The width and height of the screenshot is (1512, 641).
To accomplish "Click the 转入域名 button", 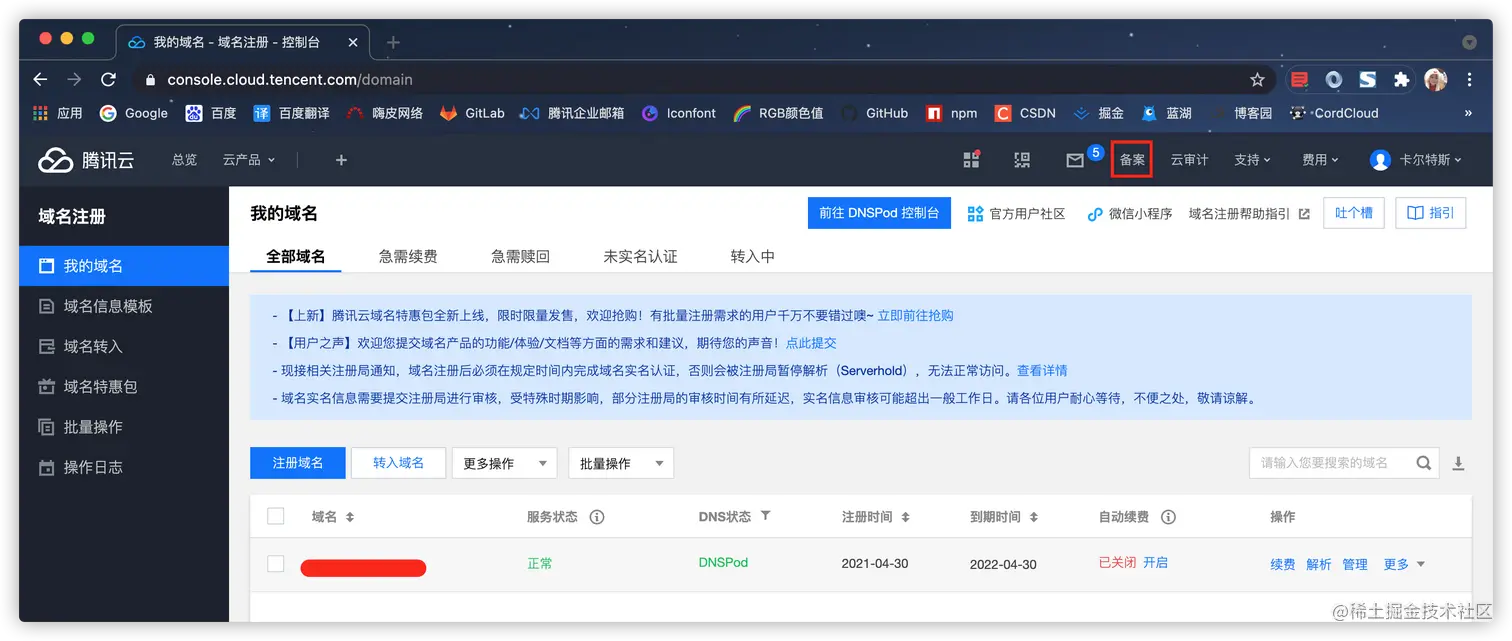I will (398, 463).
